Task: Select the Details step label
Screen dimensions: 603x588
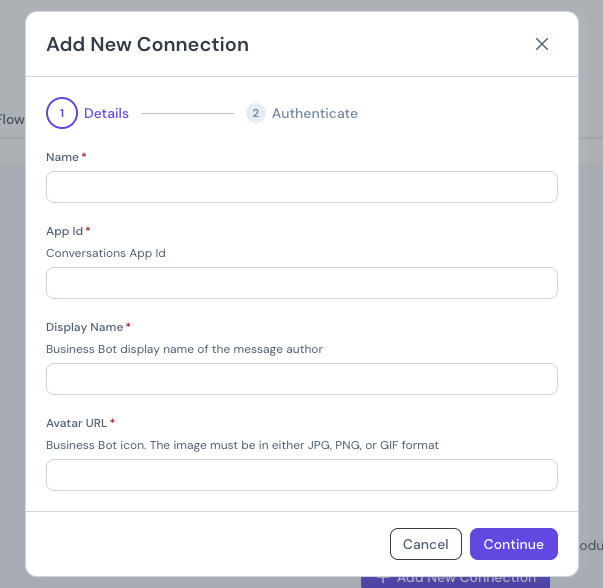Action: 106,113
